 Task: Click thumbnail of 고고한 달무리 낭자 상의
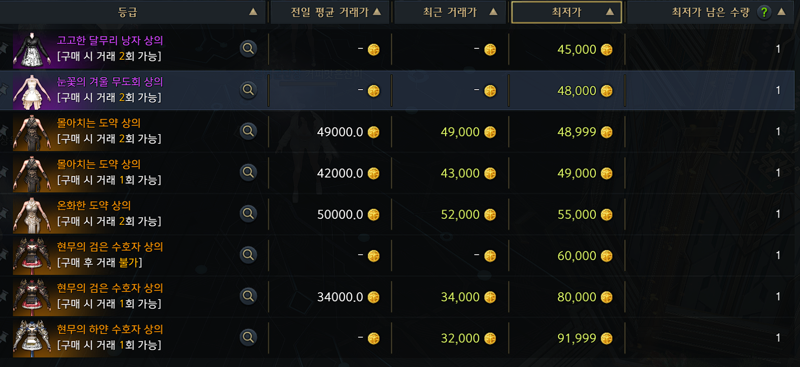click(x=32, y=51)
